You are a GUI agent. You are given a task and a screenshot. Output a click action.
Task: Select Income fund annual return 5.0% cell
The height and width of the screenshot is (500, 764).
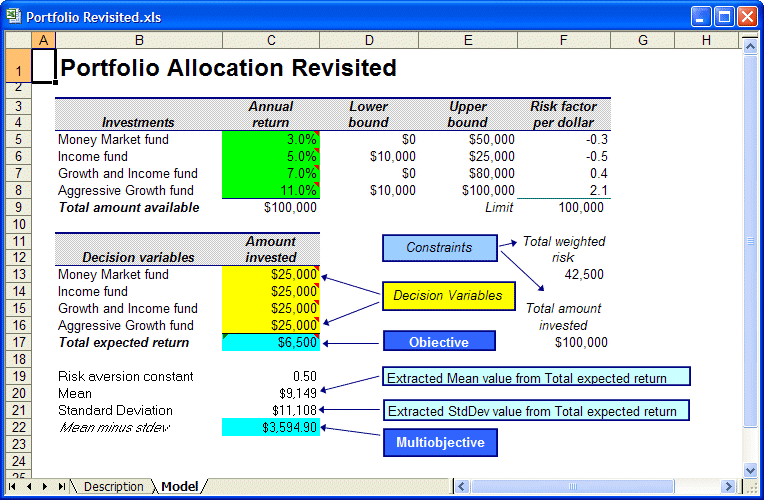pos(271,156)
